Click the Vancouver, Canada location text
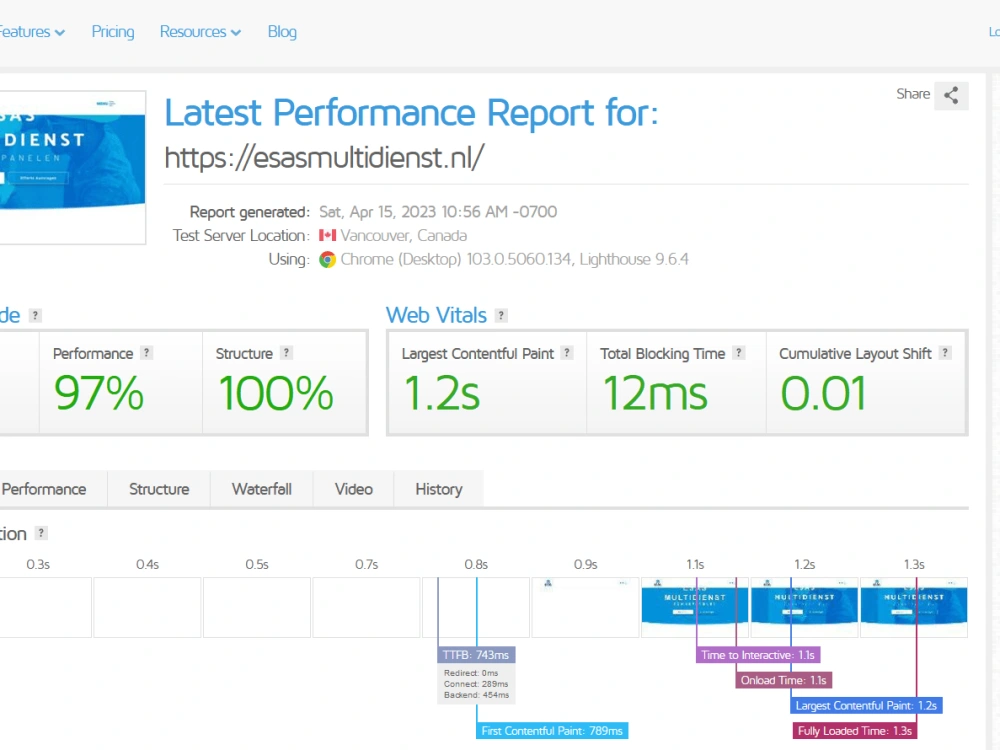1000x750 pixels. point(404,235)
